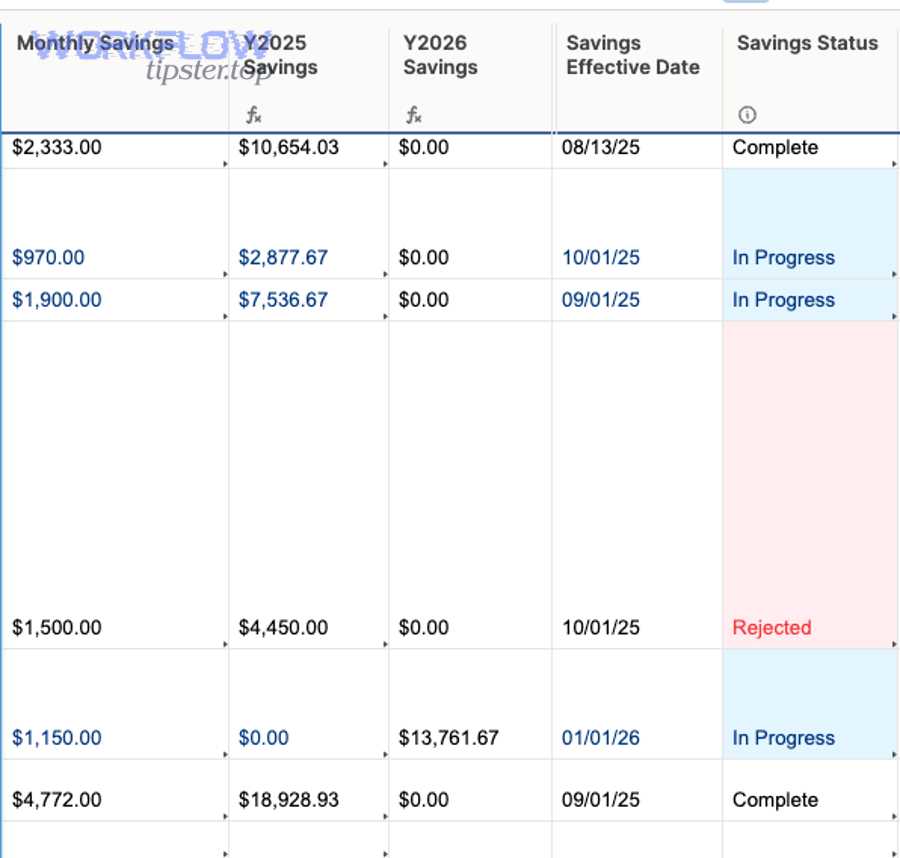Viewport: 900px width, 858px height.
Task: Click the 08/13/25 effective date cell
Action: coord(601,148)
